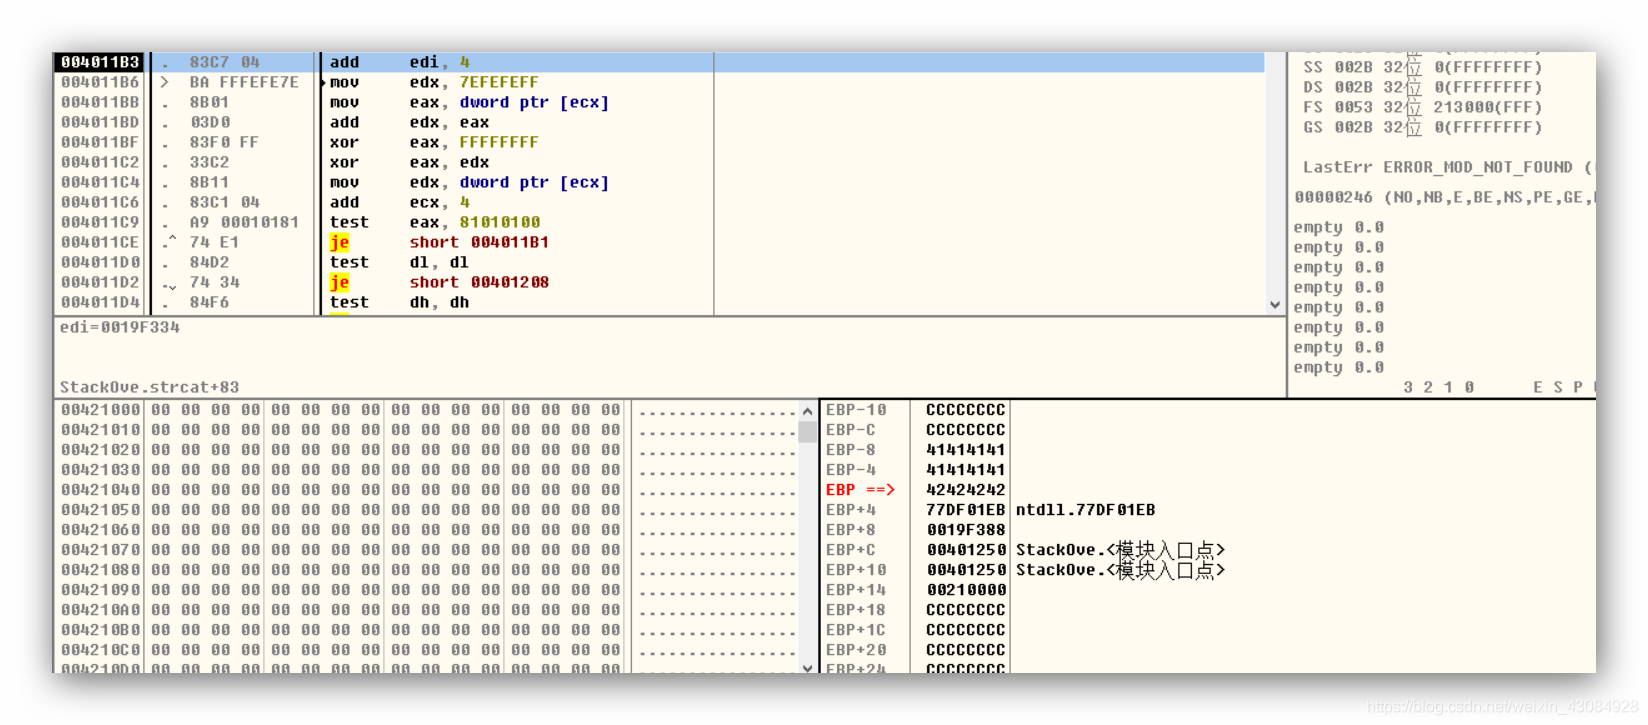The height and width of the screenshot is (725, 1648).
Task: Click the dump pane scroll-up arrow
Action: [x=808, y=411]
